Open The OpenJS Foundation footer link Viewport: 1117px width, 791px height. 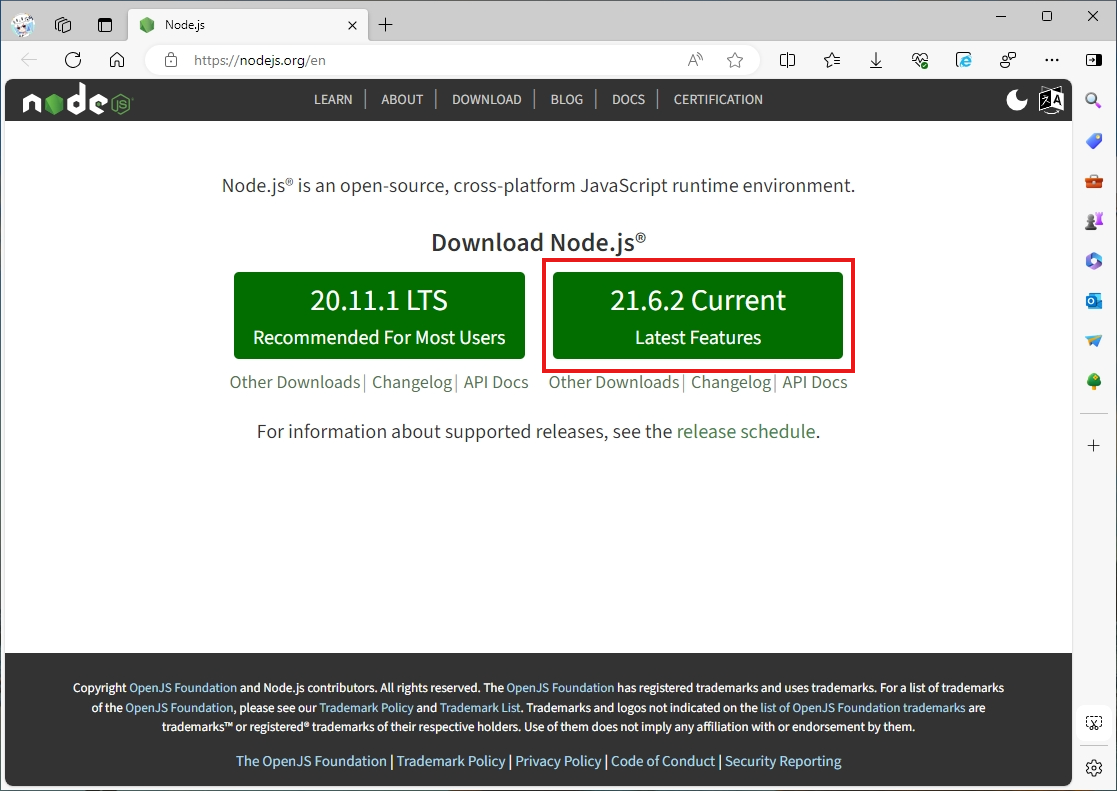coord(311,761)
